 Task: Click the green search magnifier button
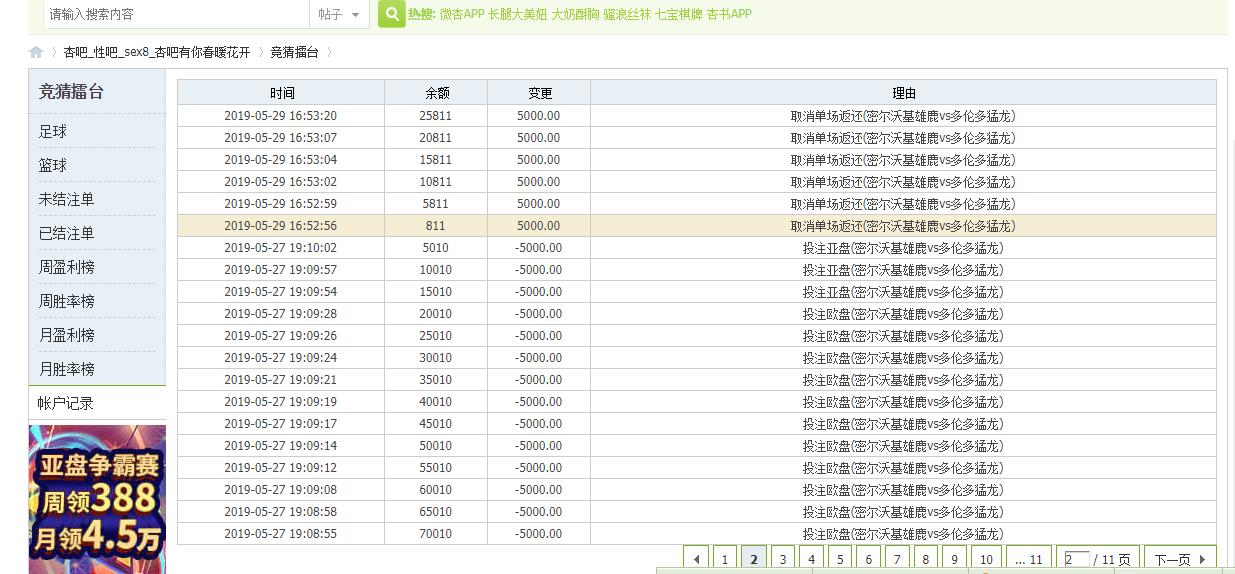point(392,14)
